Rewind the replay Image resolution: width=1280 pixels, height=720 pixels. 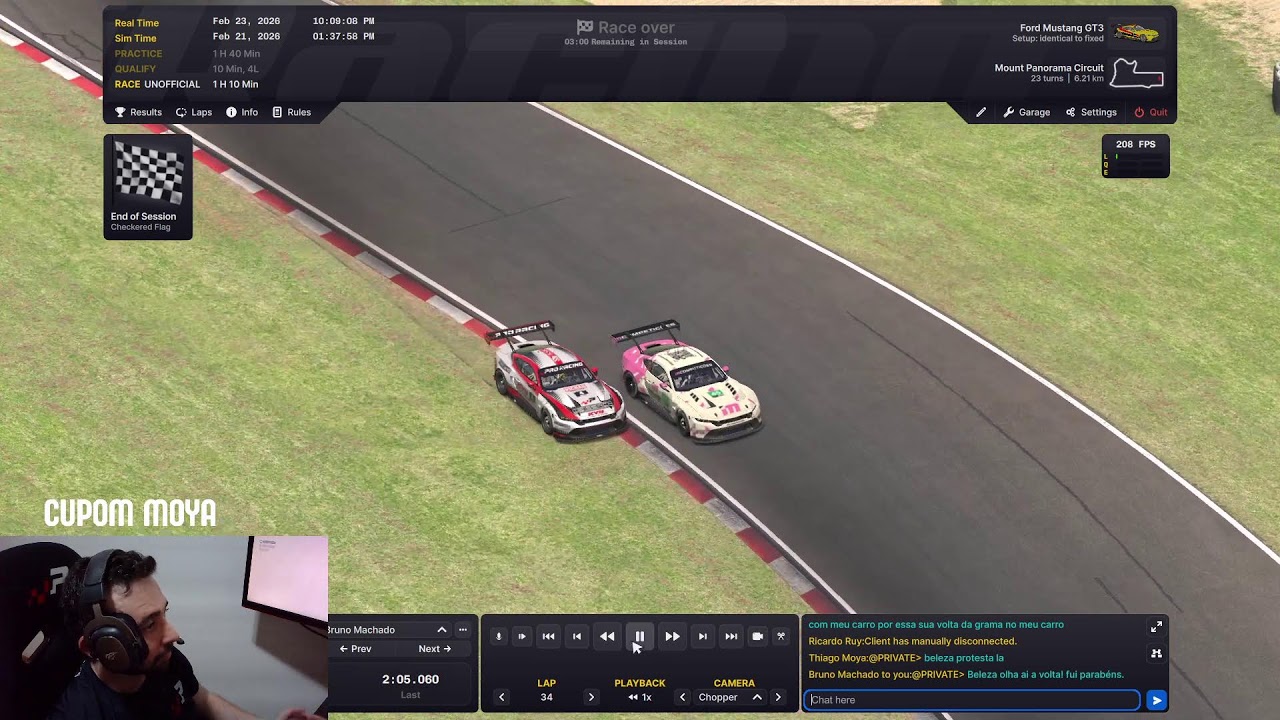coord(607,636)
